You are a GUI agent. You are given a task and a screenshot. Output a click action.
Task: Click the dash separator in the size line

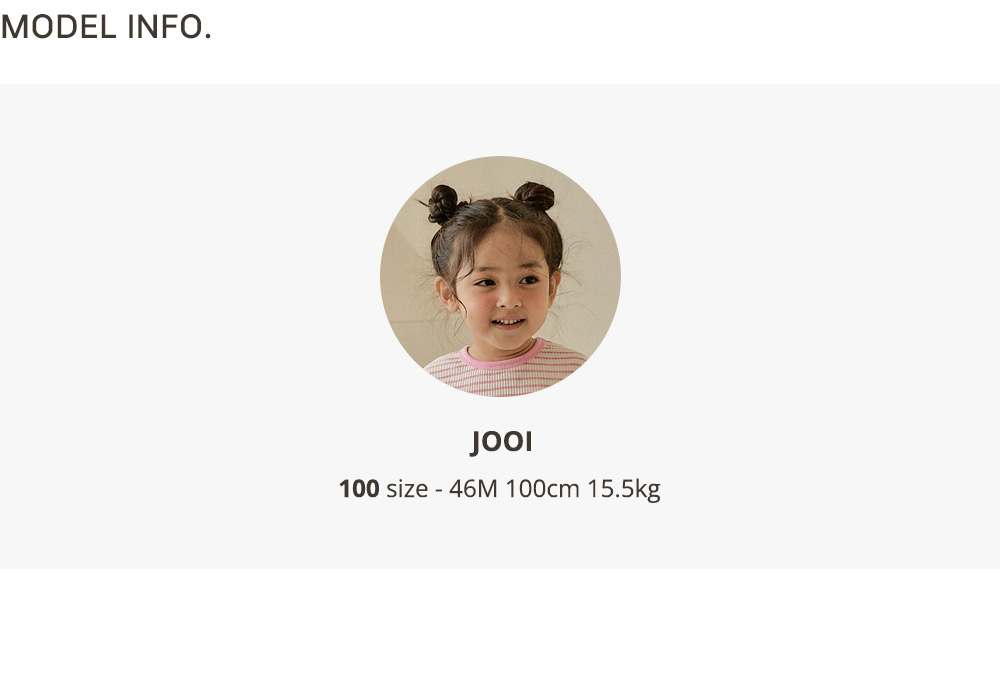[x=439, y=490]
